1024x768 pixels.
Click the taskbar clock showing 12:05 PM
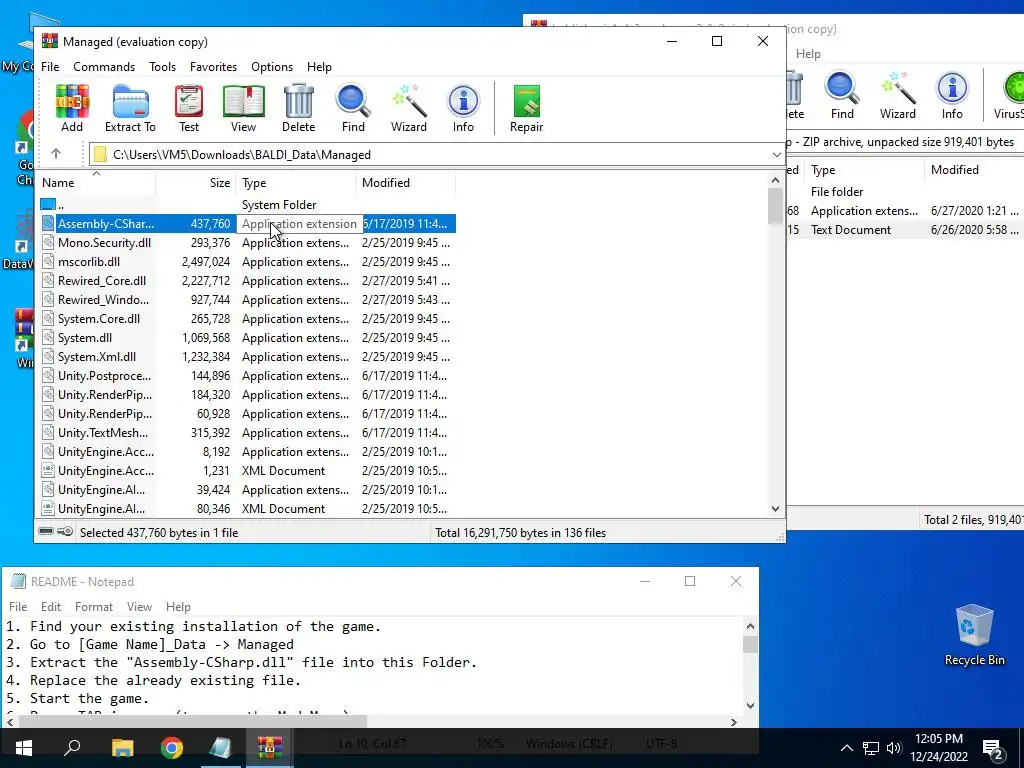[x=938, y=748]
